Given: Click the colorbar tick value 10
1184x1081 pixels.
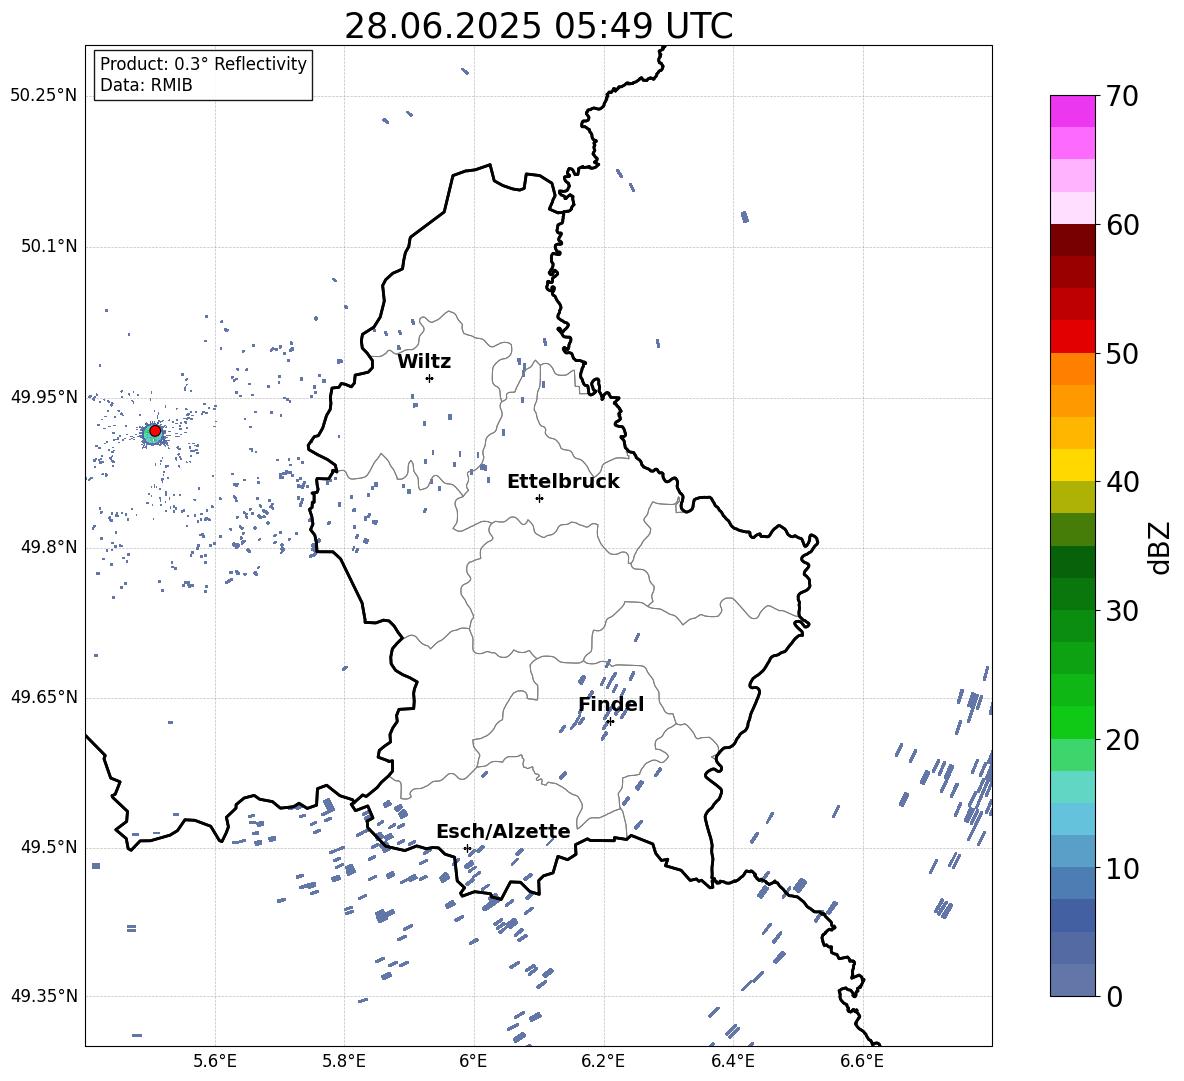Looking at the screenshot, I should [1122, 868].
